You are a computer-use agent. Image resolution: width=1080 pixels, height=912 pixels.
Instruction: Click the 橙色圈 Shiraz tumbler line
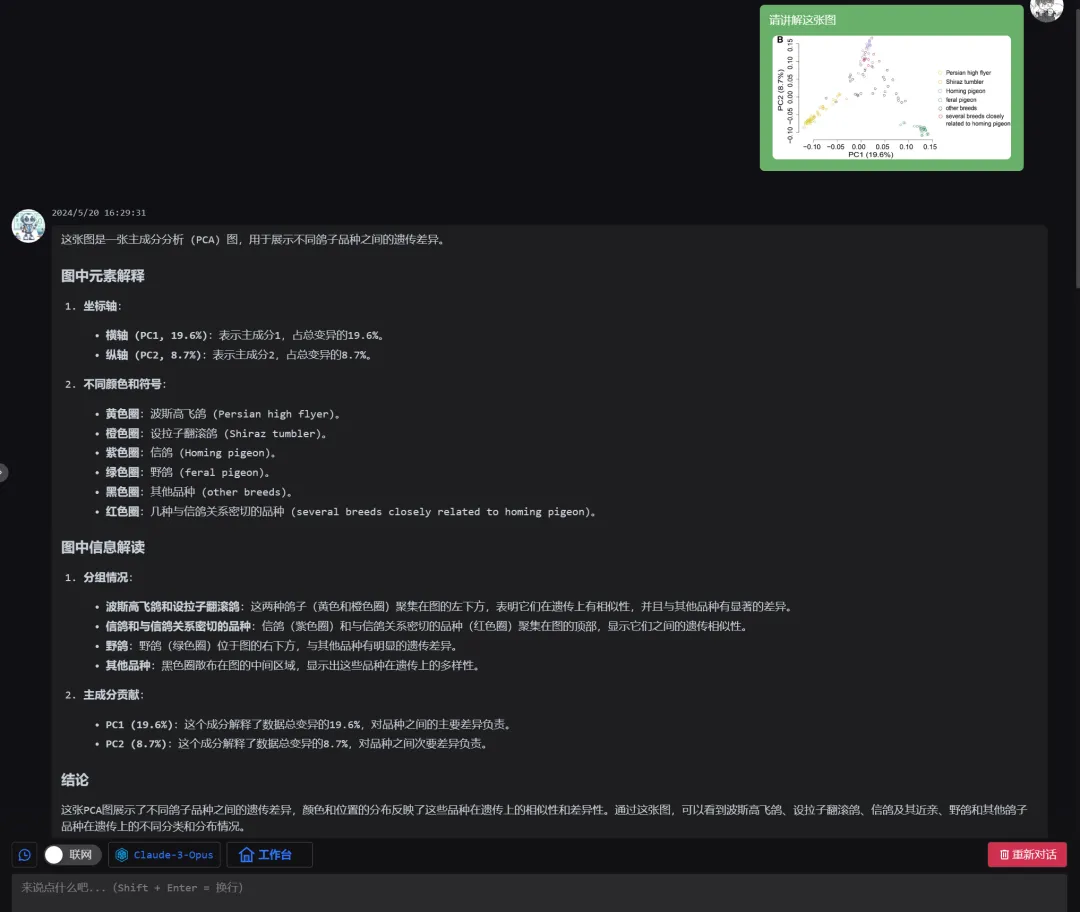coord(216,434)
